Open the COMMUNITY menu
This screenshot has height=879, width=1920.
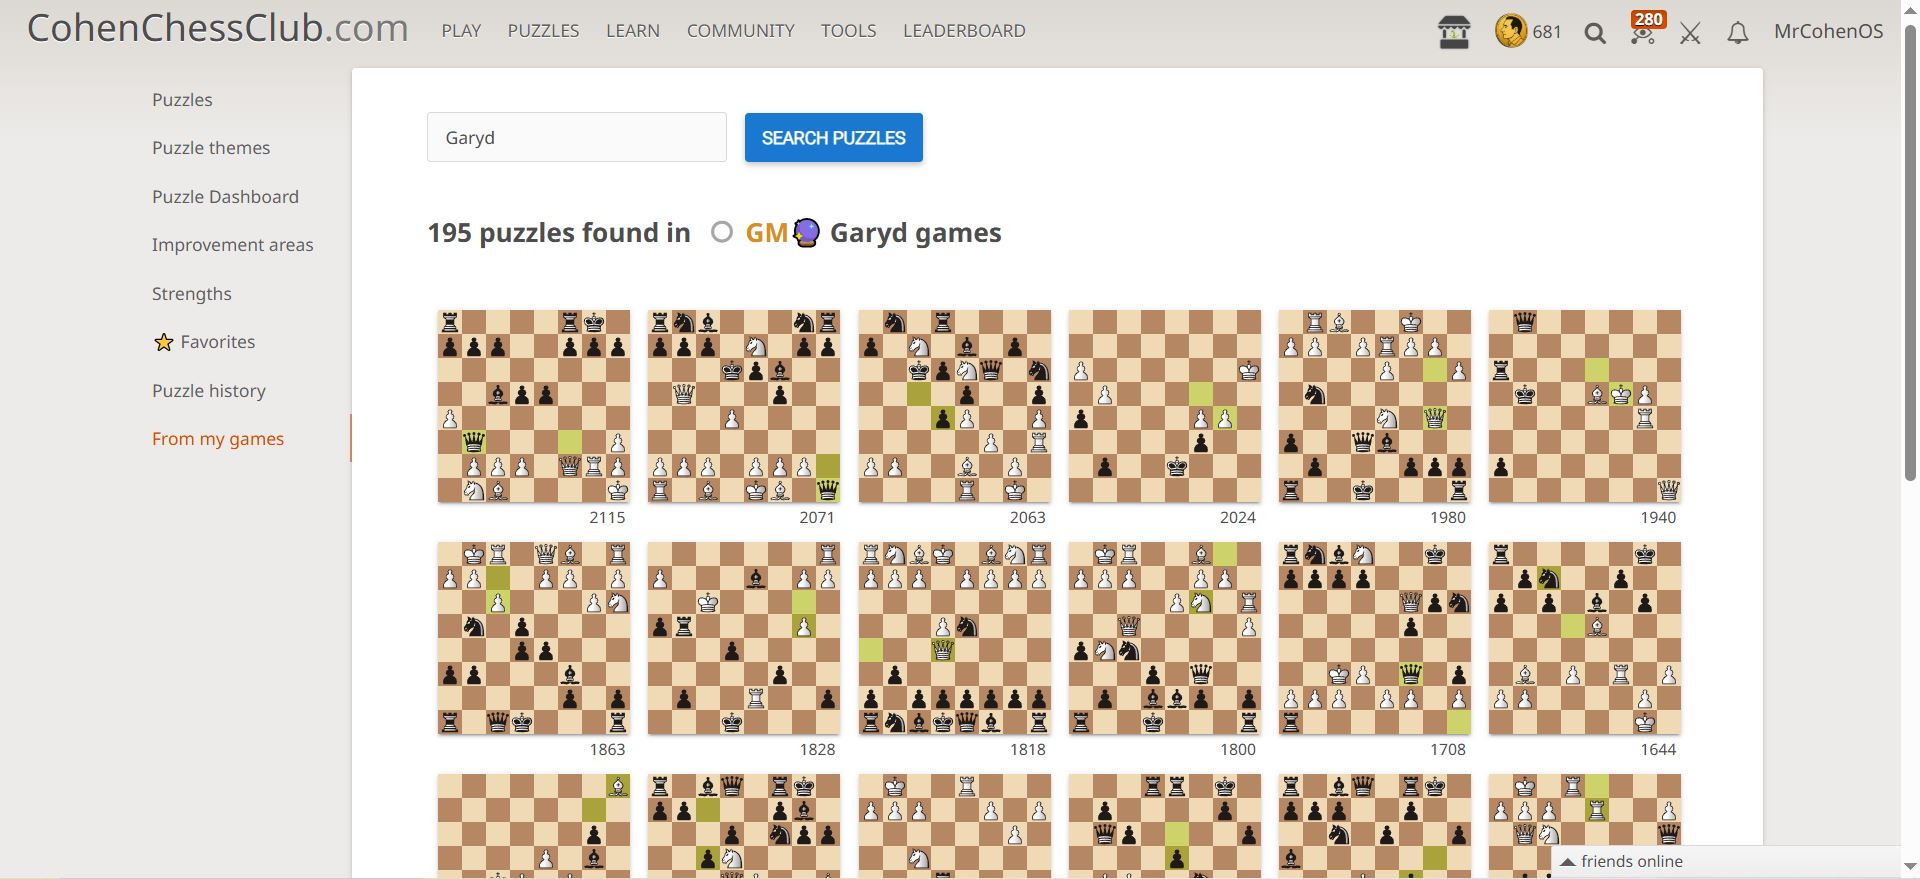pos(741,31)
